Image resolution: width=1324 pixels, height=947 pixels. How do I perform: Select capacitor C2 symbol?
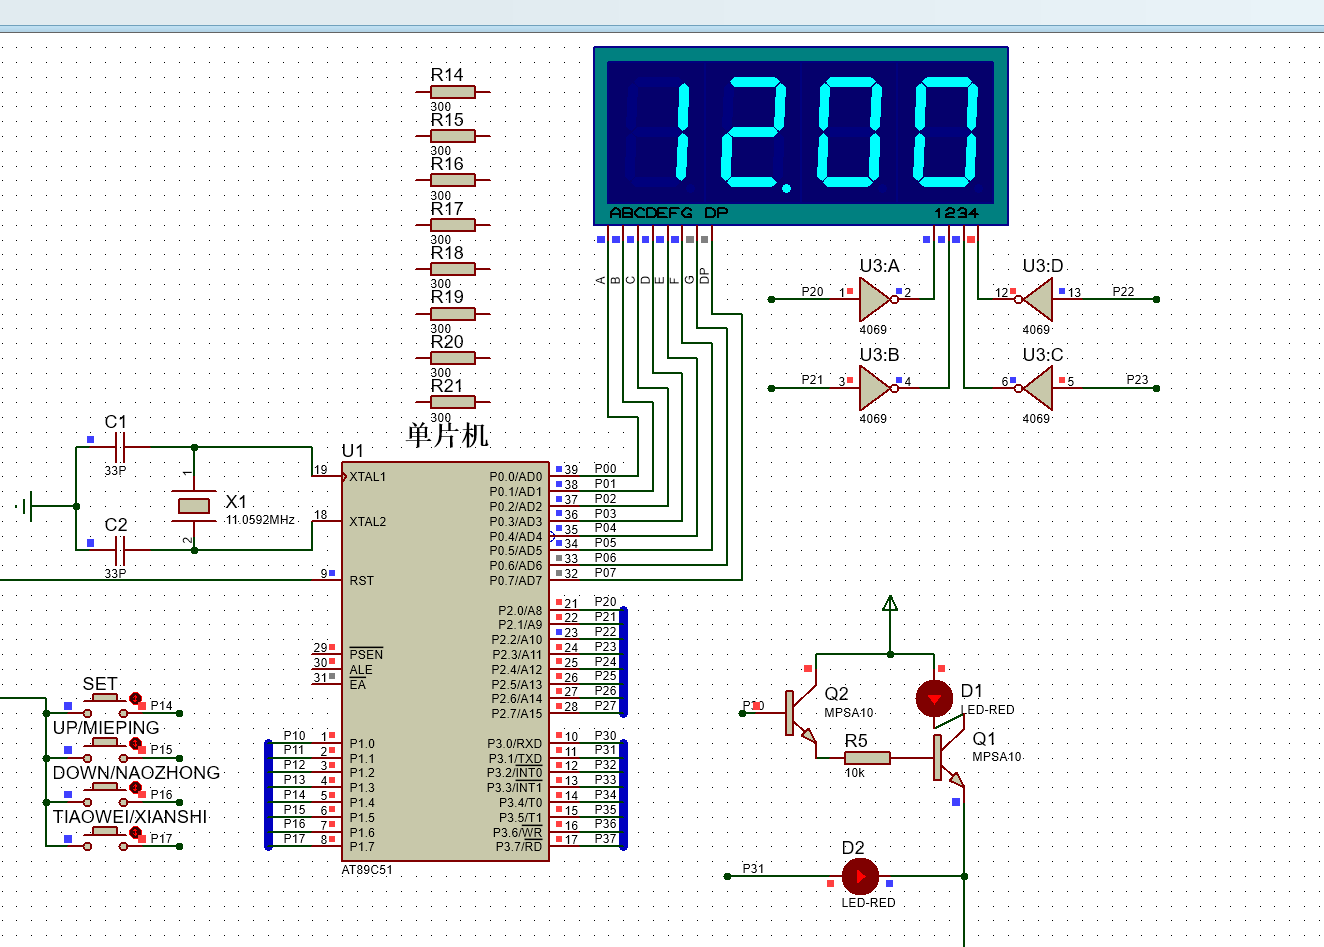tap(120, 549)
